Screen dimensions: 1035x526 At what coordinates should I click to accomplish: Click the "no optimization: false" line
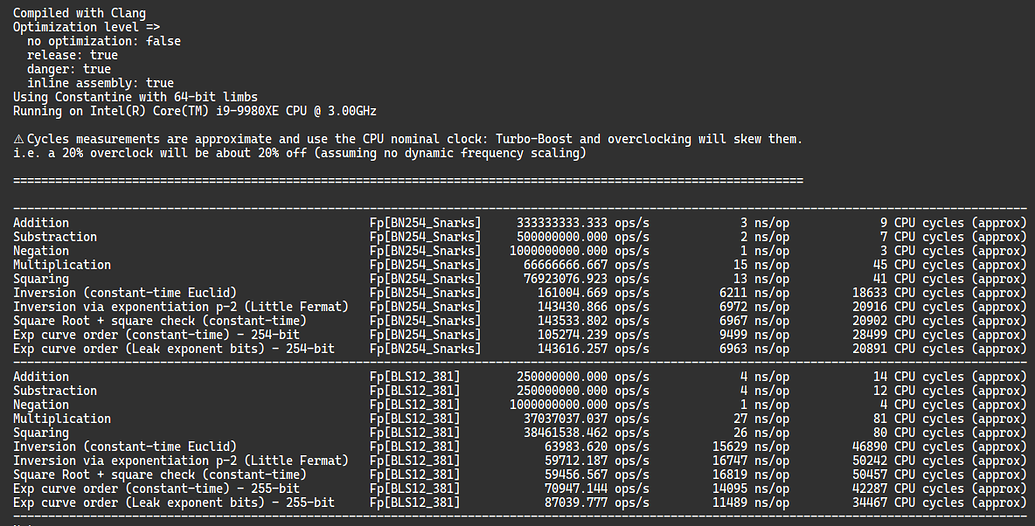click(x=104, y=41)
